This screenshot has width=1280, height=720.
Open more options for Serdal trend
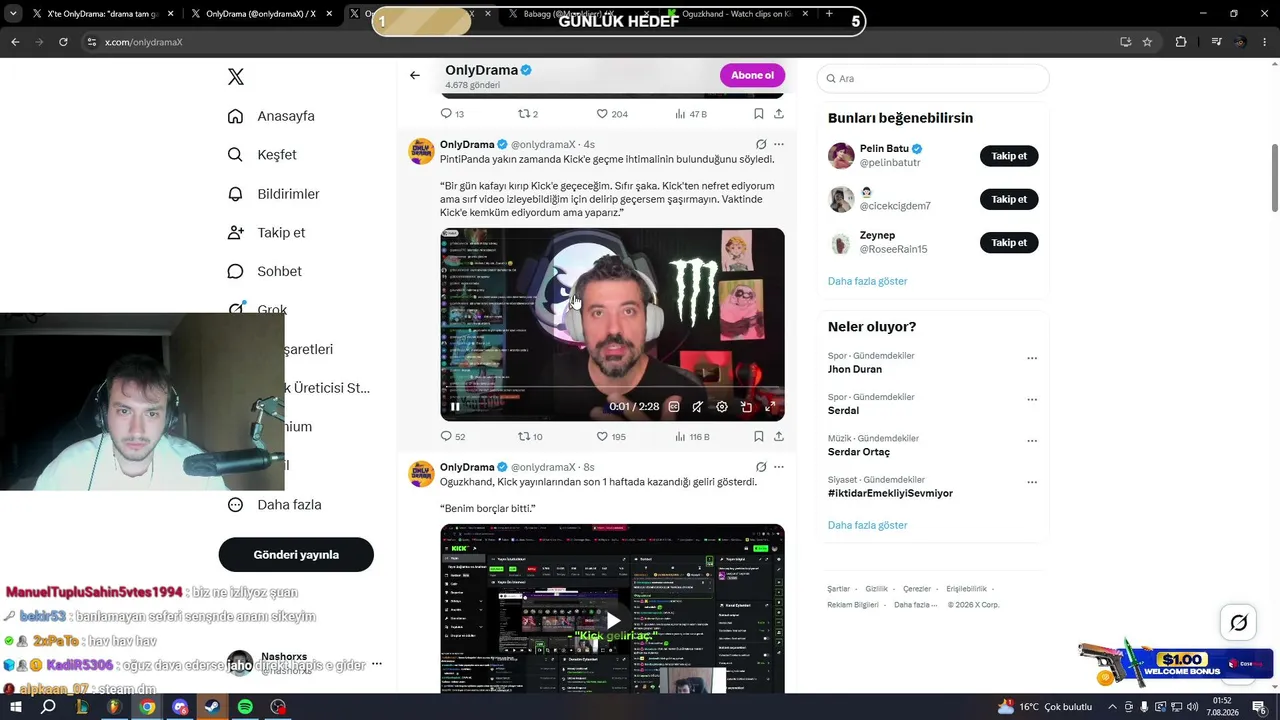click(x=1032, y=399)
